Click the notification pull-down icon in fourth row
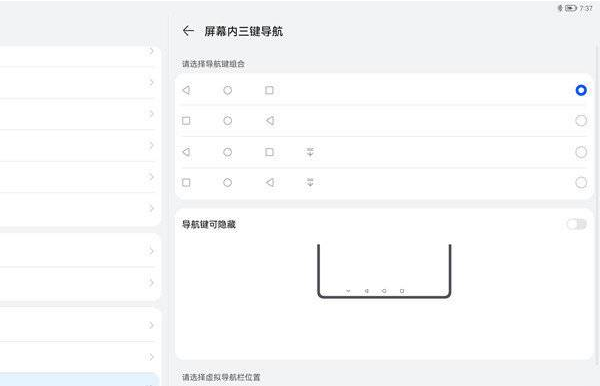 click(x=310, y=183)
